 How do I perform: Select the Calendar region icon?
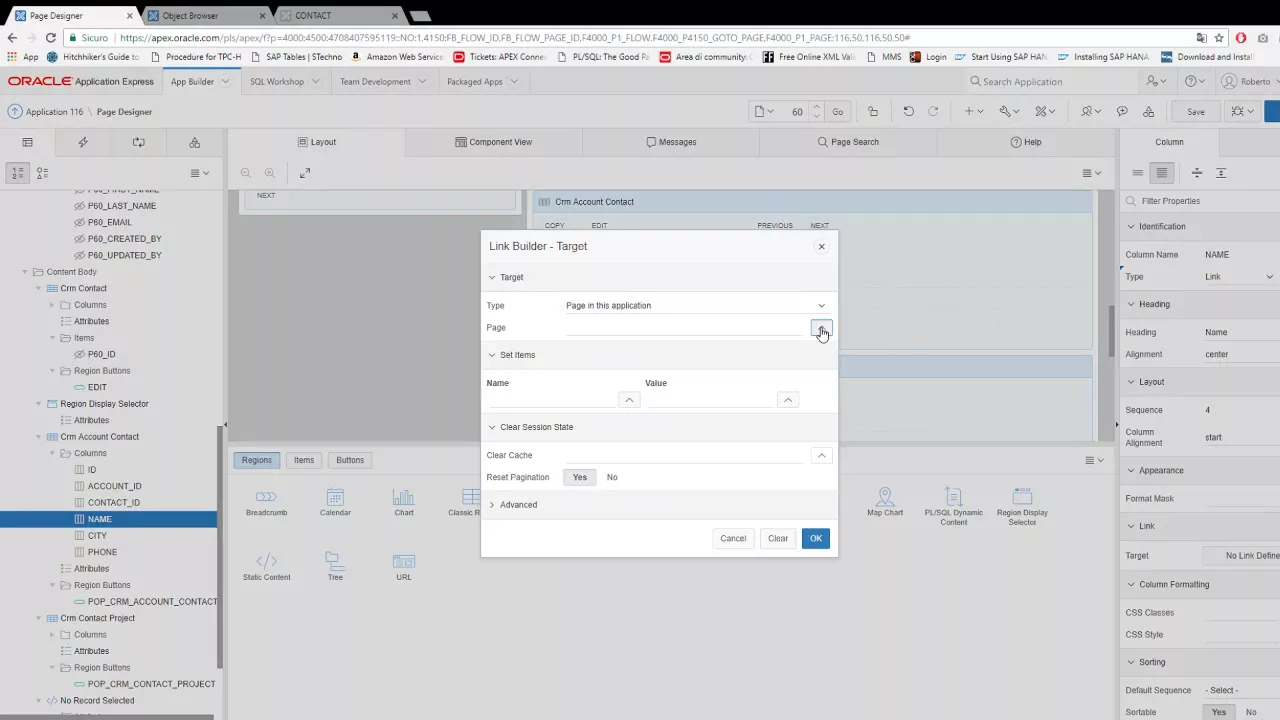point(335,502)
